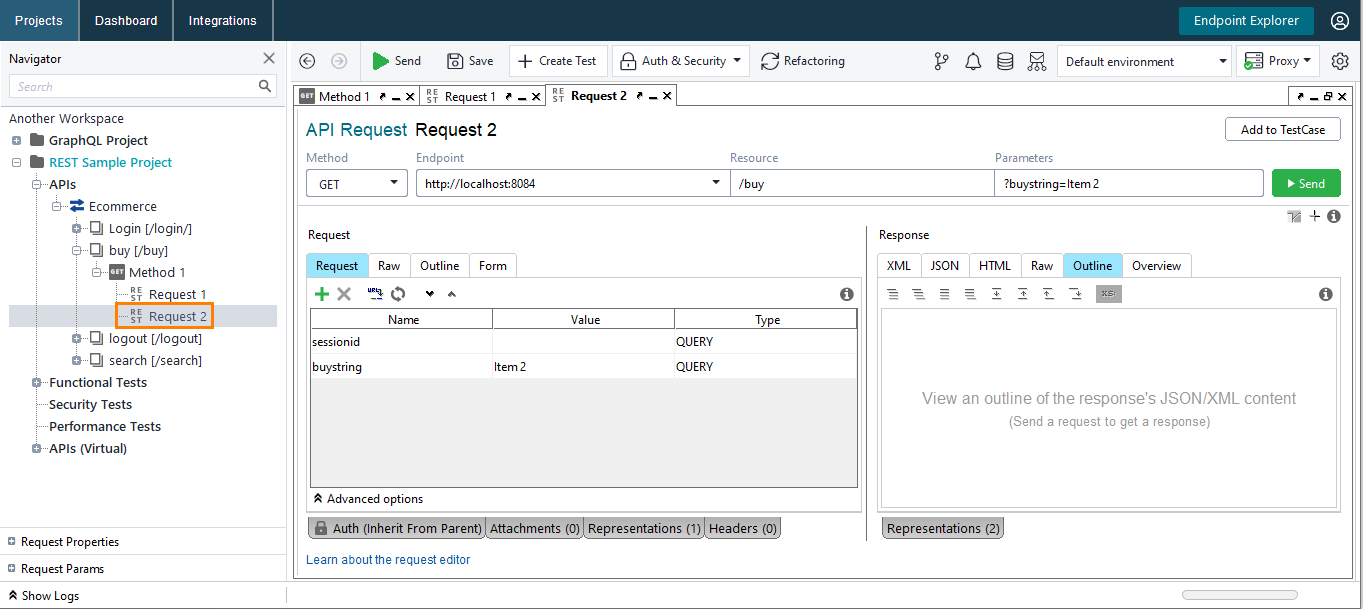Click the green Send button

tap(1306, 183)
